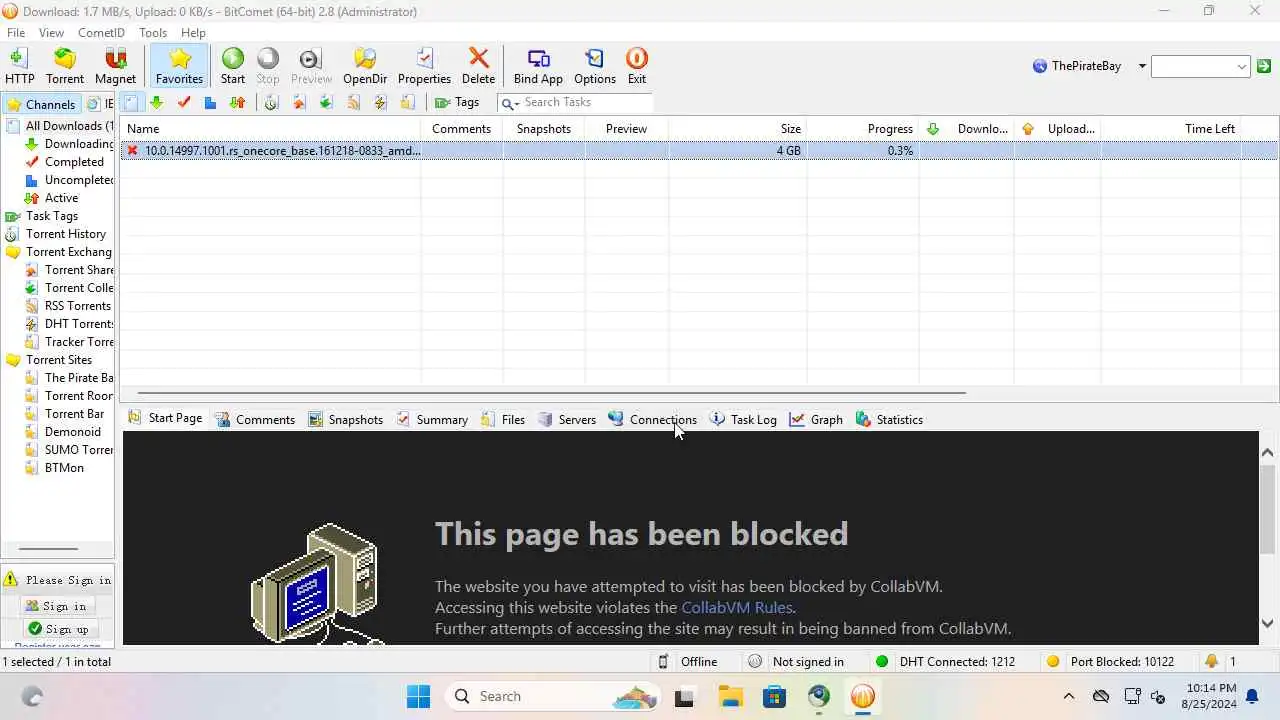The image size is (1280, 720).
Task: Sort the task list by the Progress column
Action: click(863, 129)
